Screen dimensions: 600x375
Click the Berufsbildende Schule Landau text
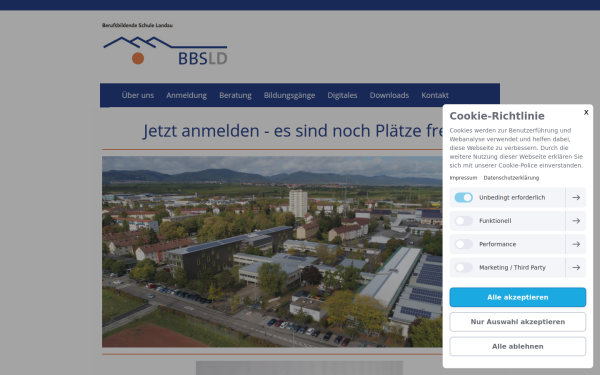click(137, 25)
